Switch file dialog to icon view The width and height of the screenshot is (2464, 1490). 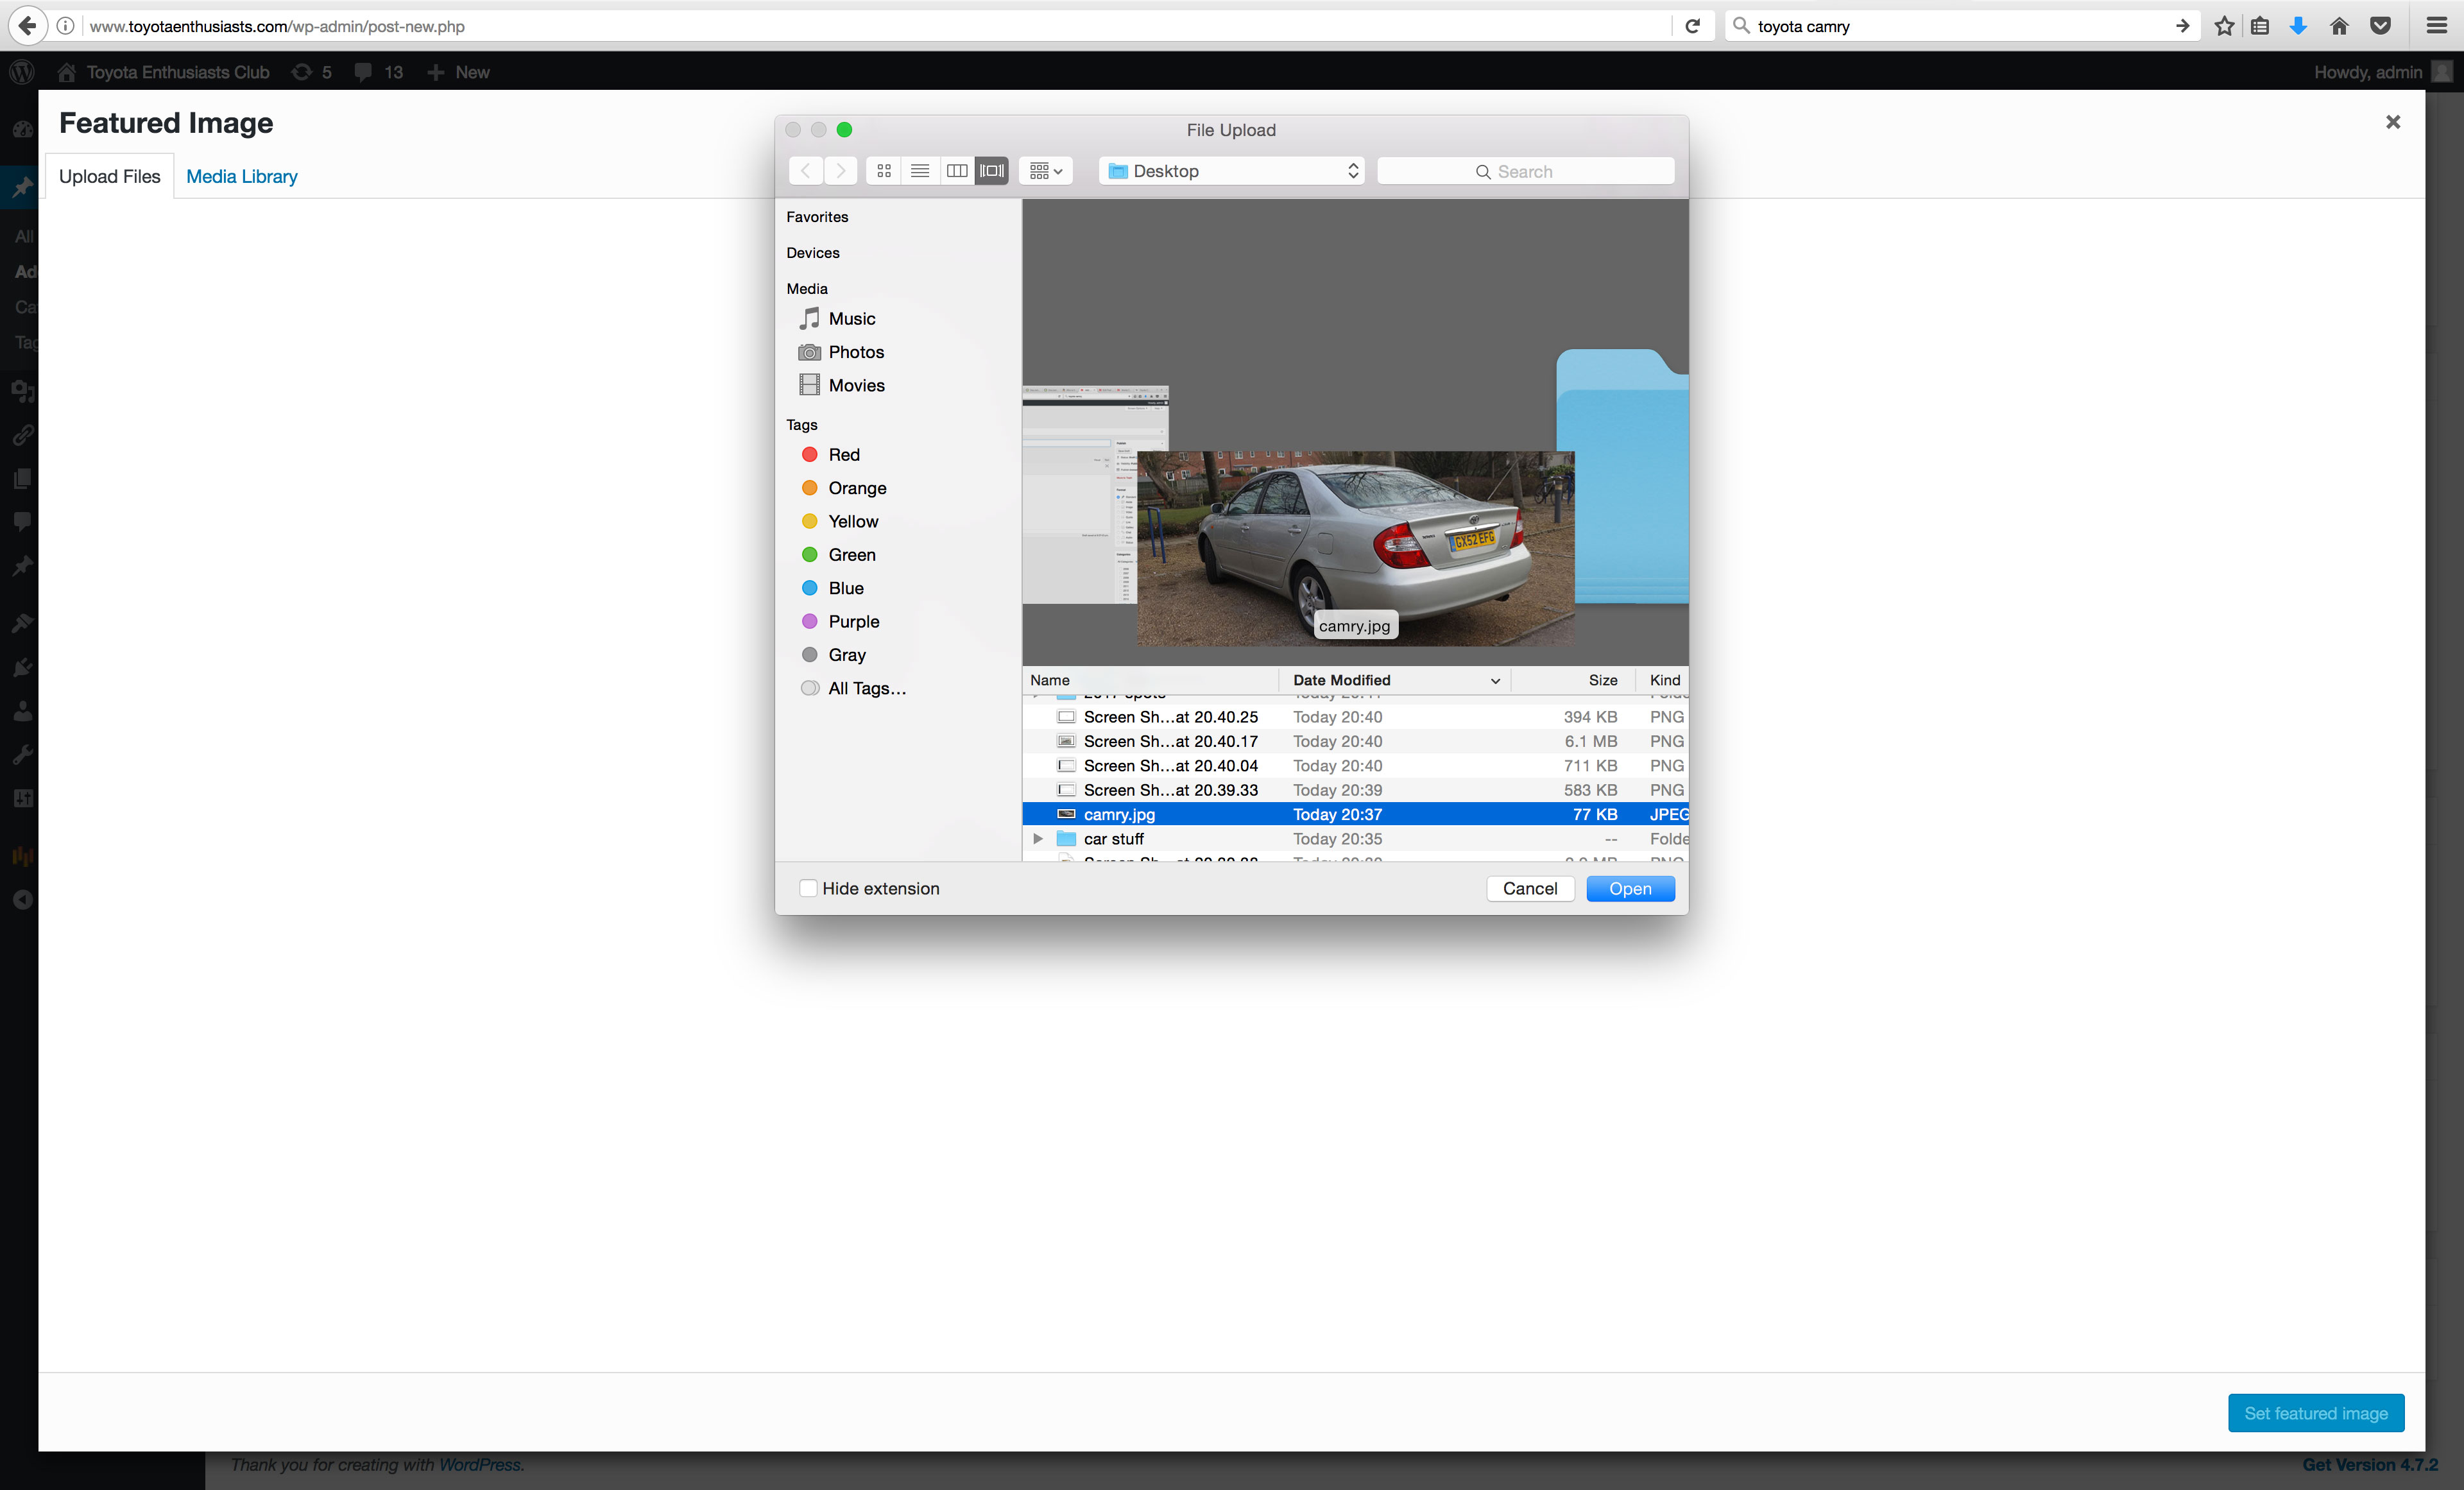pos(884,171)
